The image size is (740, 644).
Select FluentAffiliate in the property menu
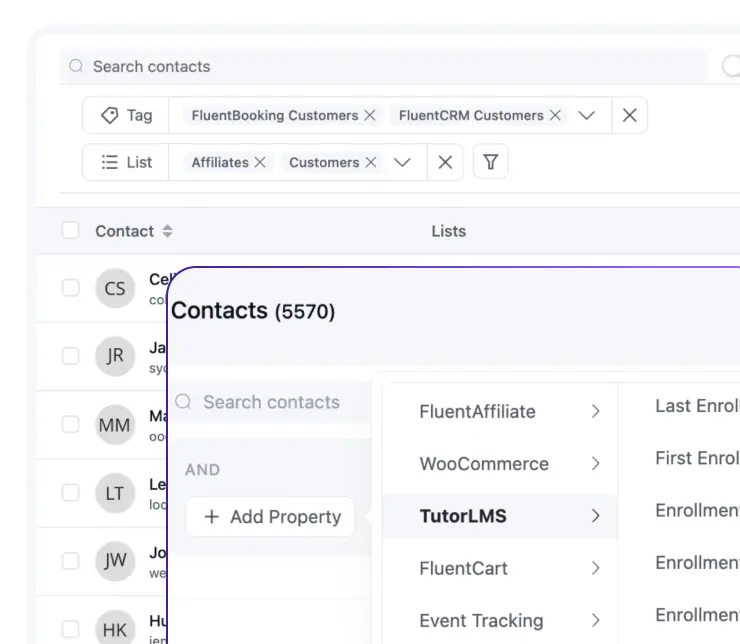click(500, 411)
